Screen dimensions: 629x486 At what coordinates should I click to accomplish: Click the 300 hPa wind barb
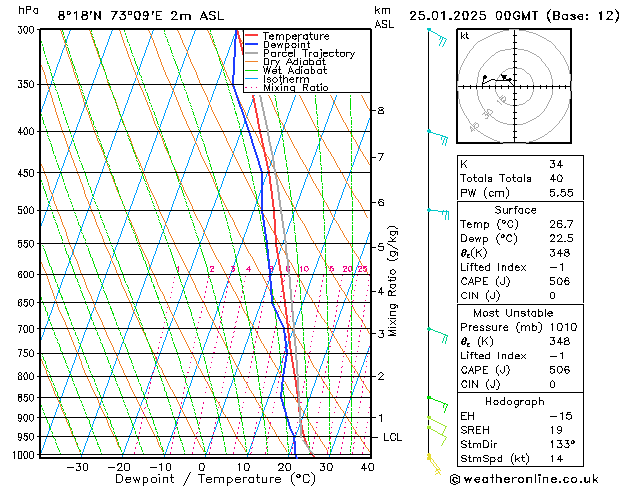(x=438, y=36)
